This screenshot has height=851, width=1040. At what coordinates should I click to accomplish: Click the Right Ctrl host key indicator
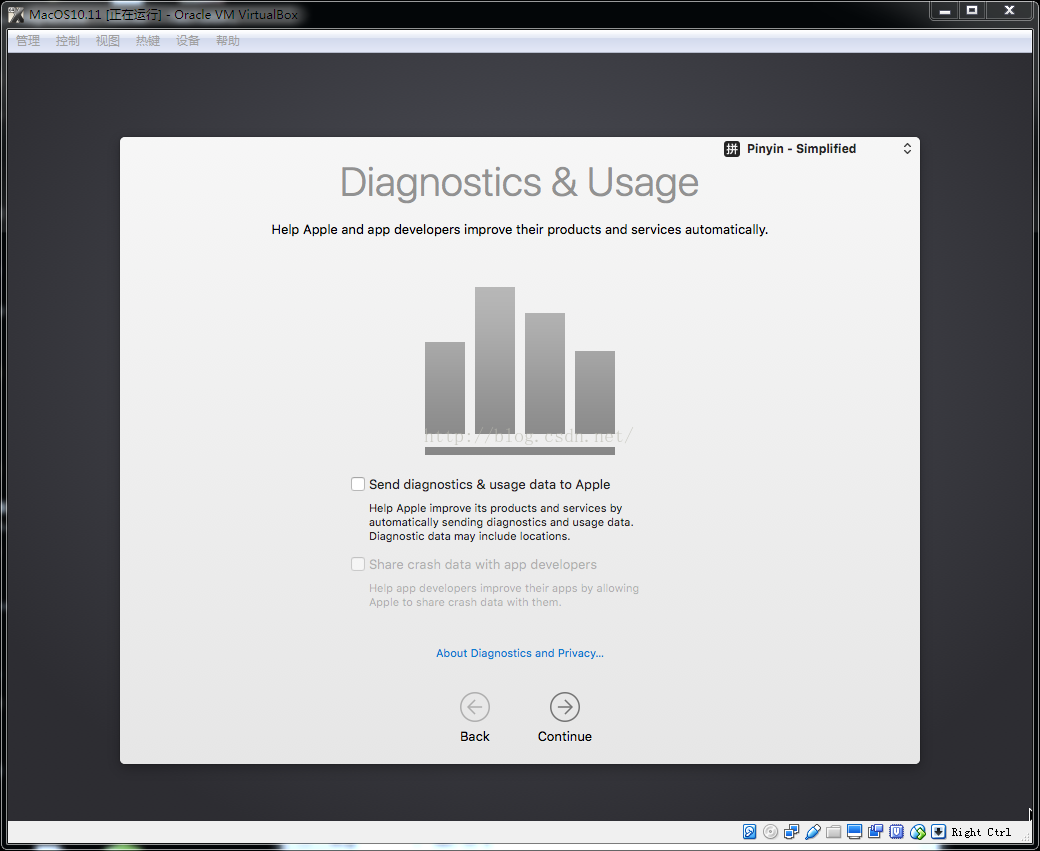click(981, 832)
